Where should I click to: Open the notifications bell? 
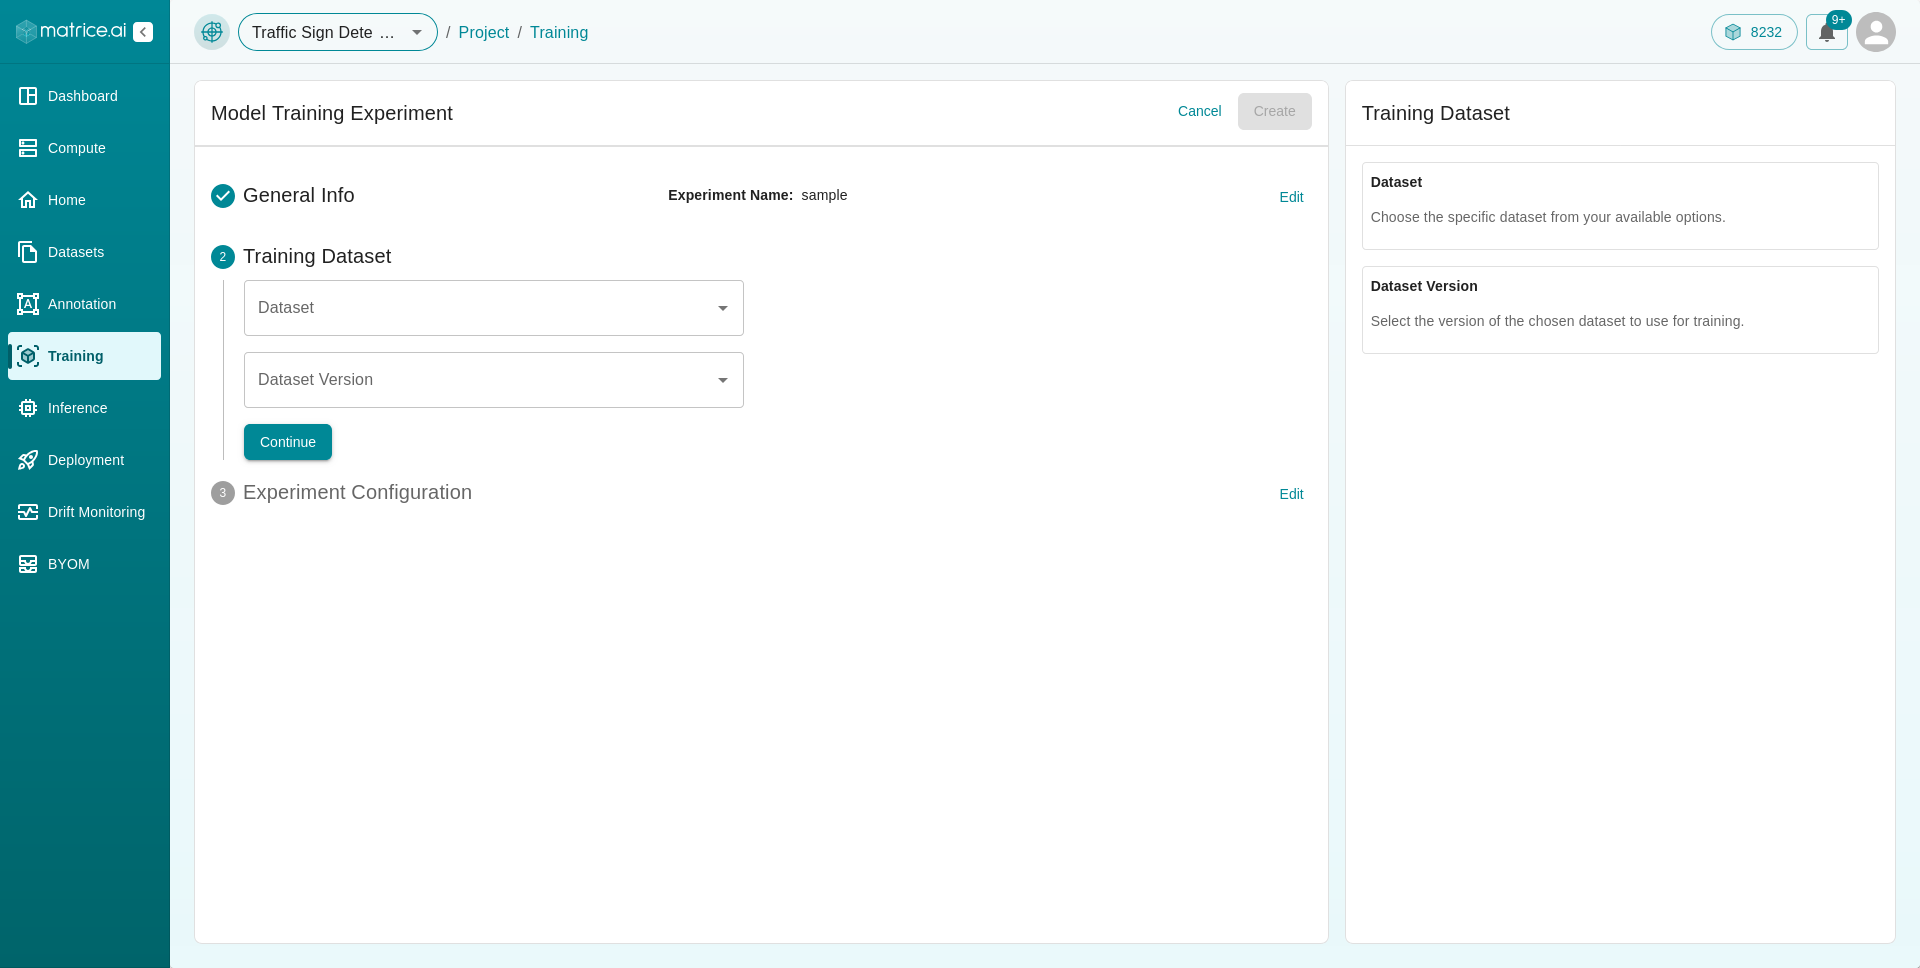pos(1827,32)
